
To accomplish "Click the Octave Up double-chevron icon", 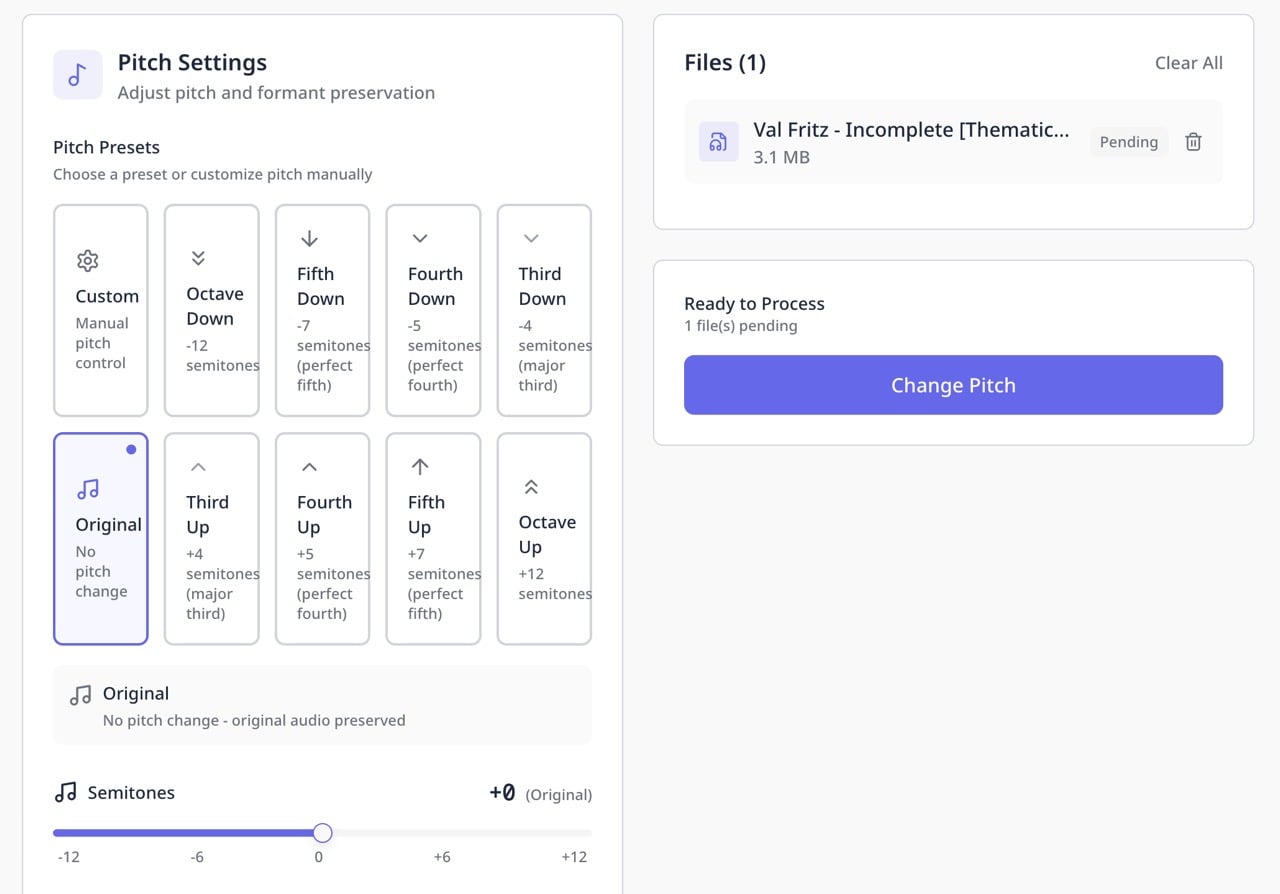I will [x=531, y=486].
